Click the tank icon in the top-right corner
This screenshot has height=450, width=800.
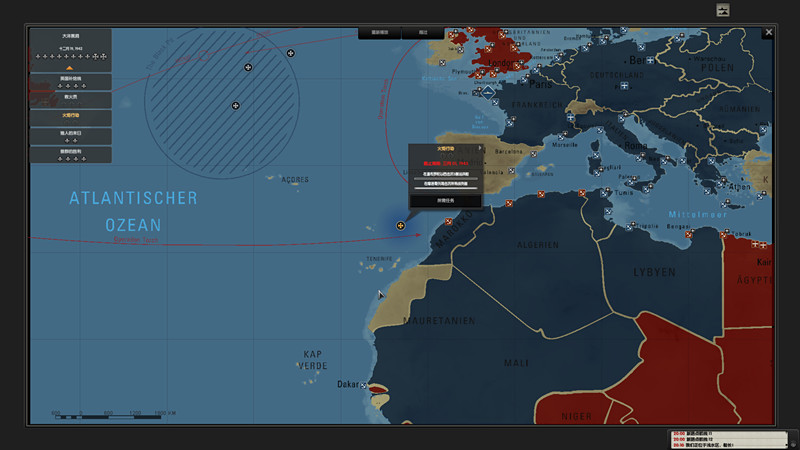pyautogui.click(x=724, y=10)
